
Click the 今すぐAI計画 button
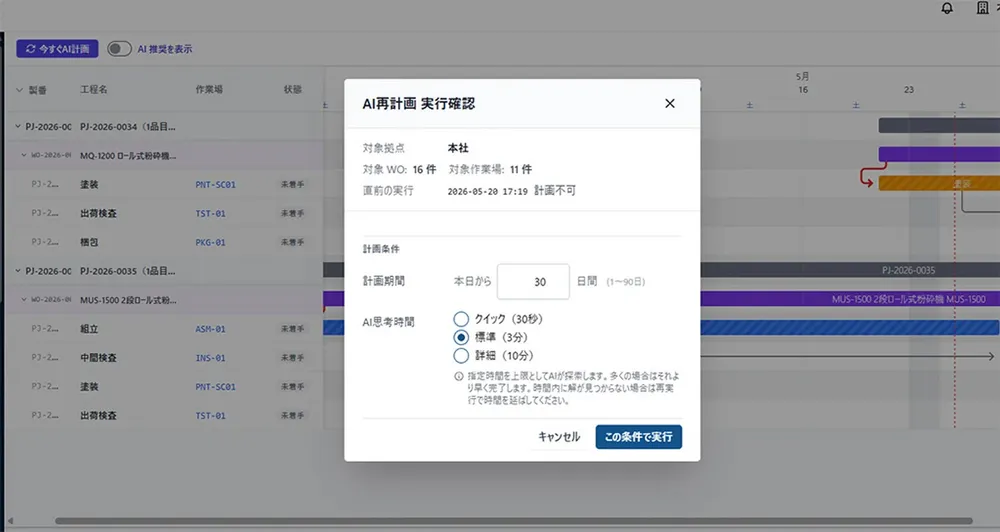tap(57, 48)
